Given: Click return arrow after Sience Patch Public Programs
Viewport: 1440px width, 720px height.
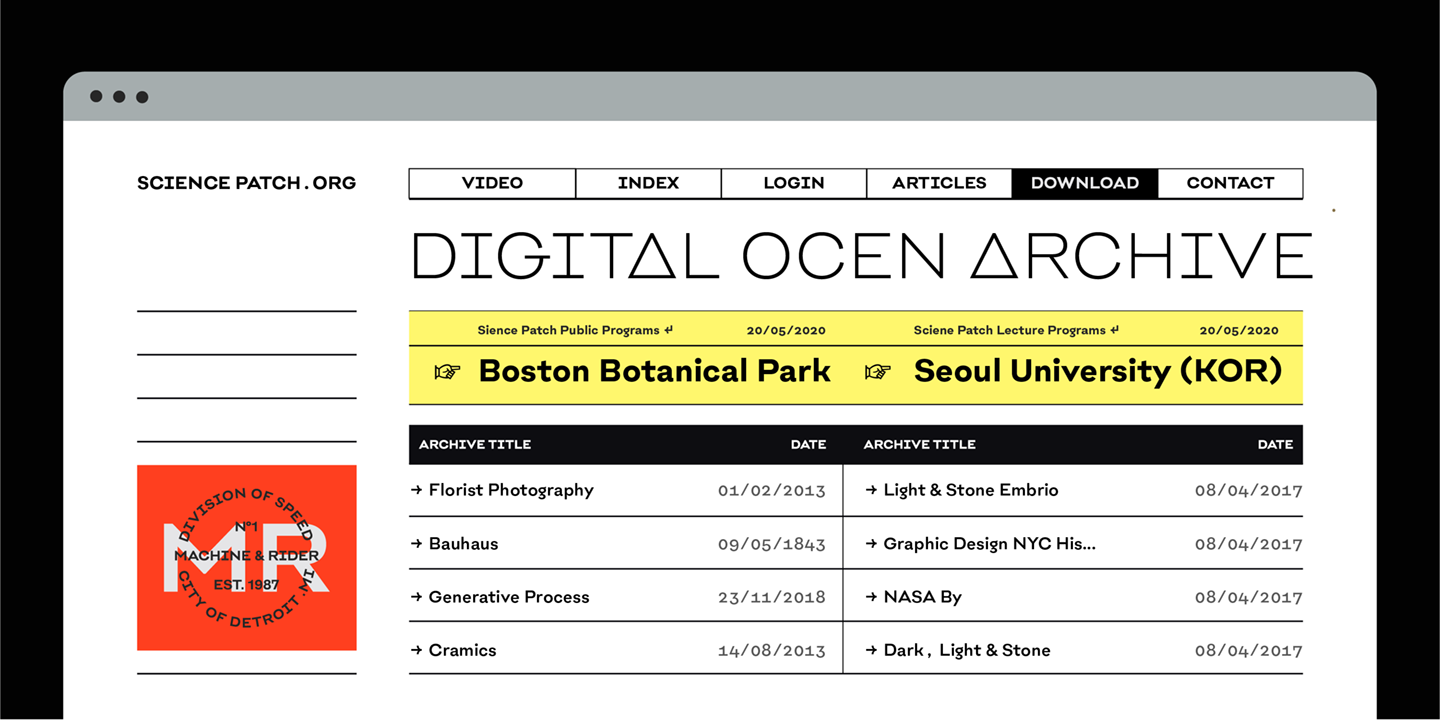Looking at the screenshot, I should [x=668, y=330].
